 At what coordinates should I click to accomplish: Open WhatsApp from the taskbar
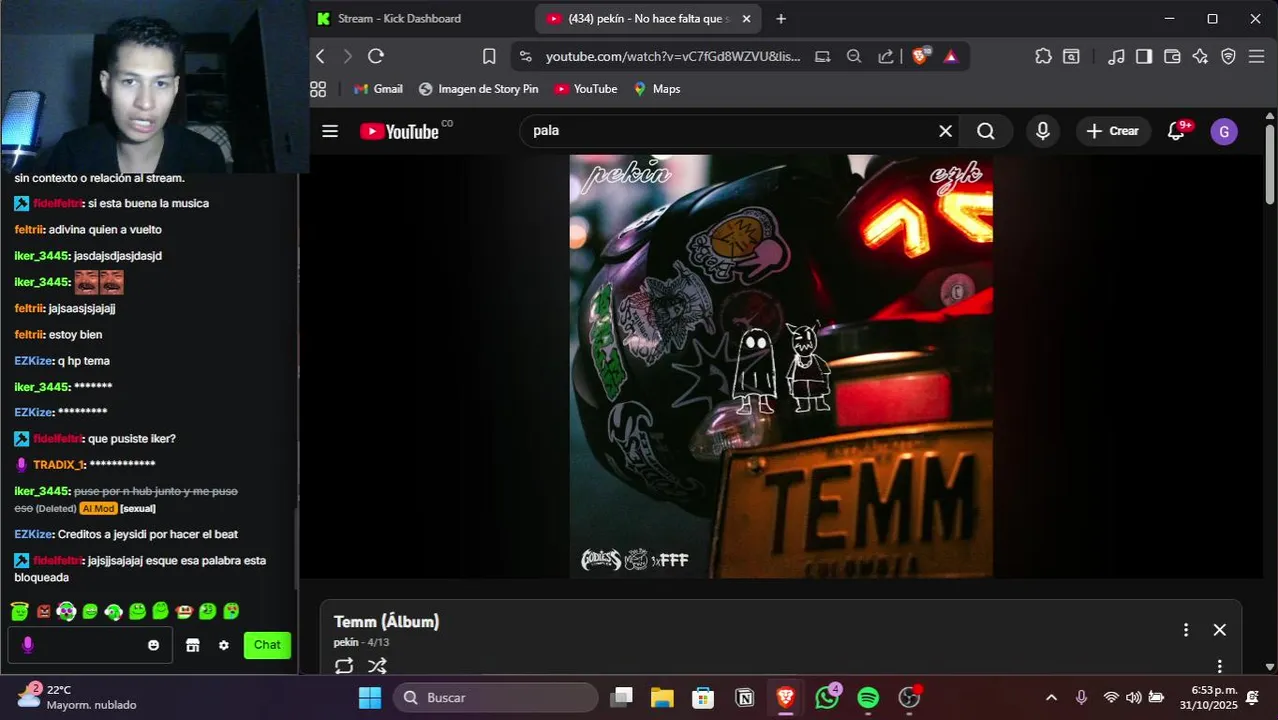tap(828, 697)
